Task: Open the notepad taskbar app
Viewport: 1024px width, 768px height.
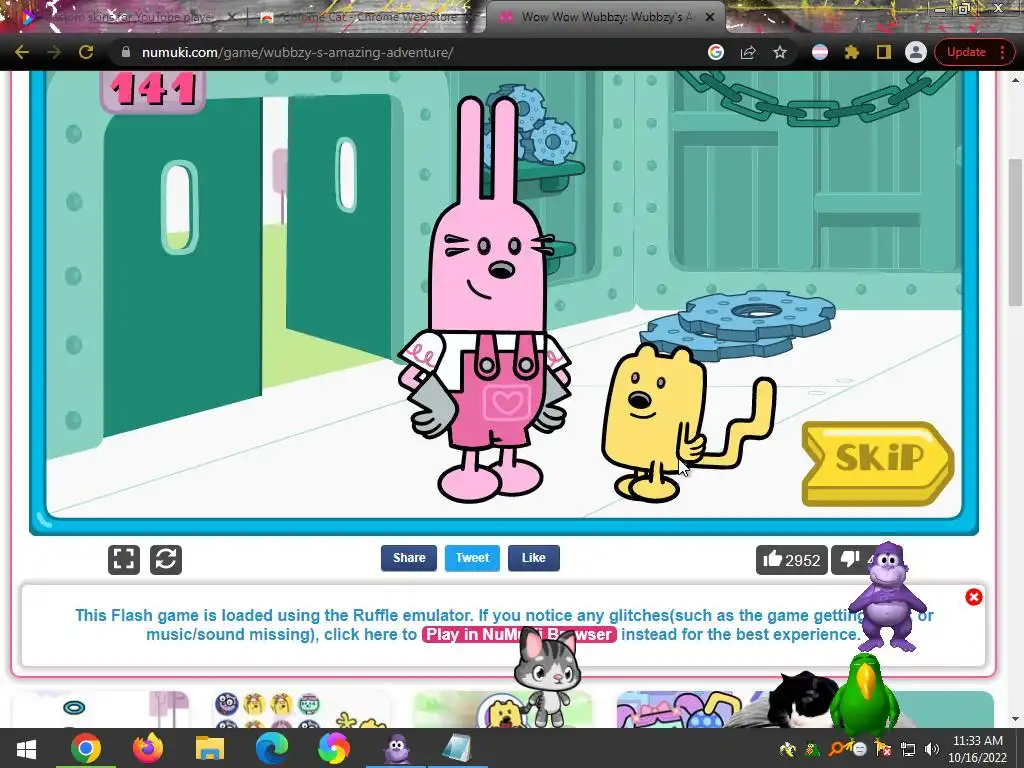Action: tap(457, 748)
